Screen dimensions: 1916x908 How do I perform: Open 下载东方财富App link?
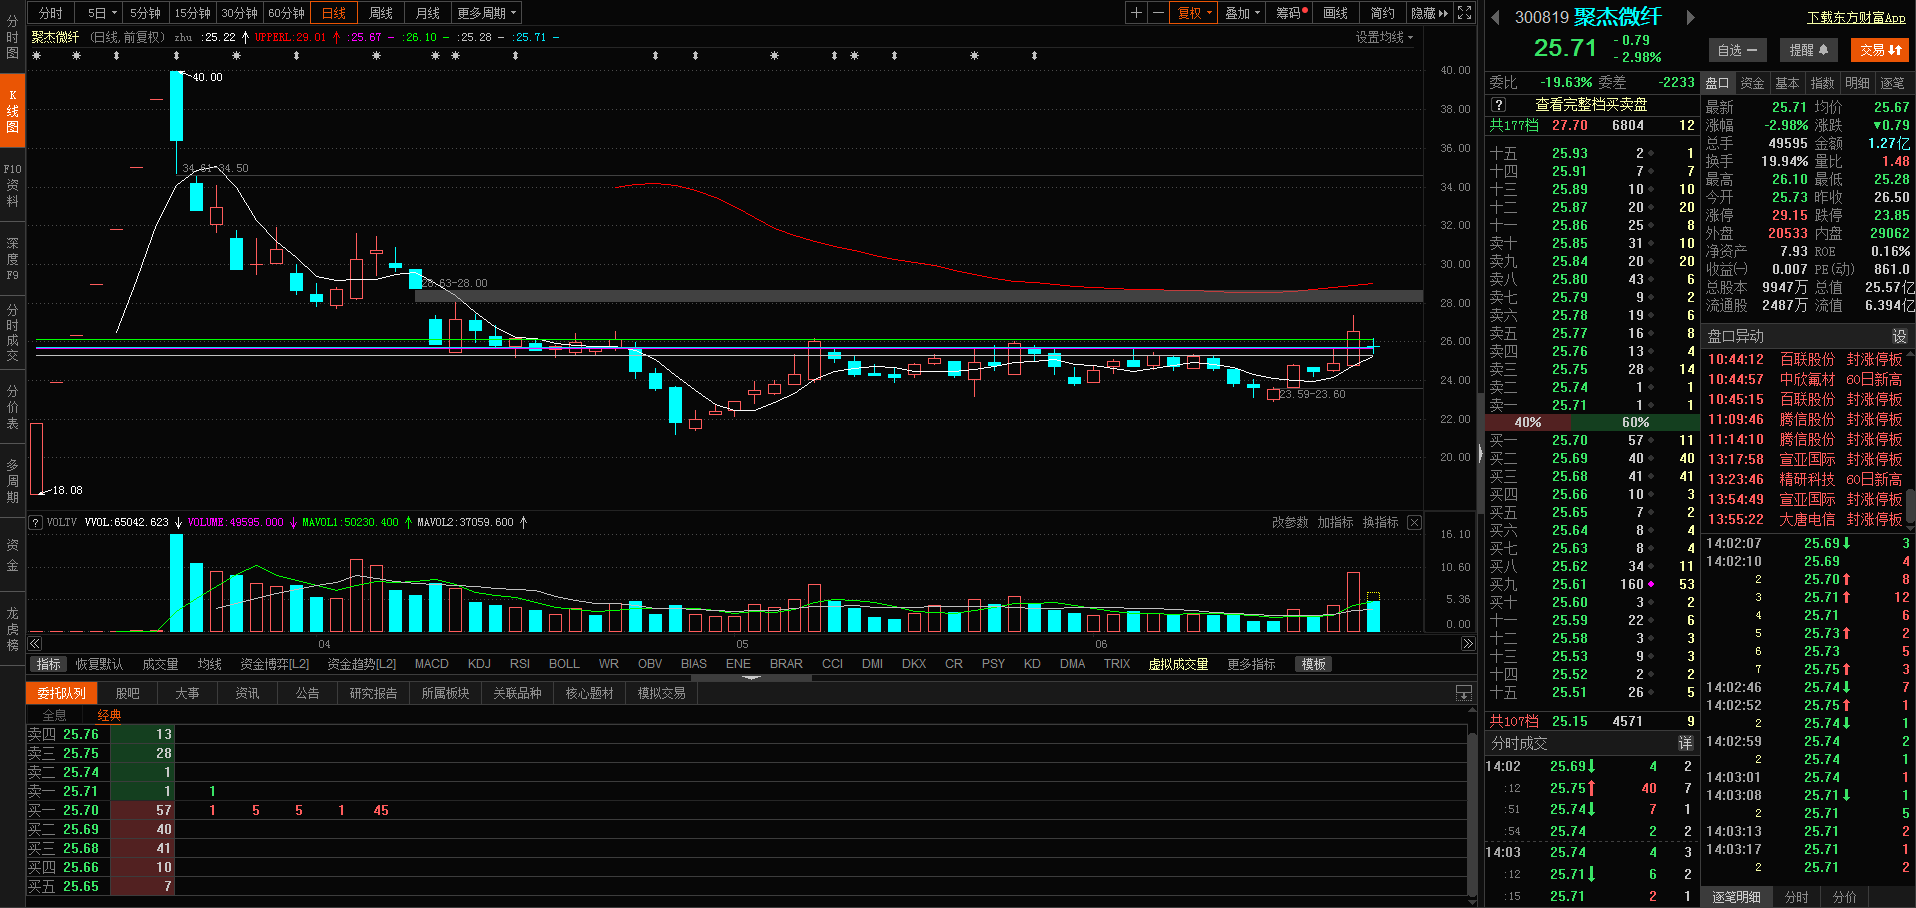tap(1856, 17)
